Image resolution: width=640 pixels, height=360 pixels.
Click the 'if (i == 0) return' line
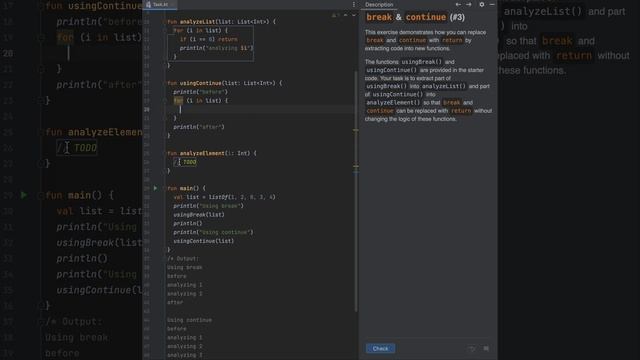pos(209,39)
